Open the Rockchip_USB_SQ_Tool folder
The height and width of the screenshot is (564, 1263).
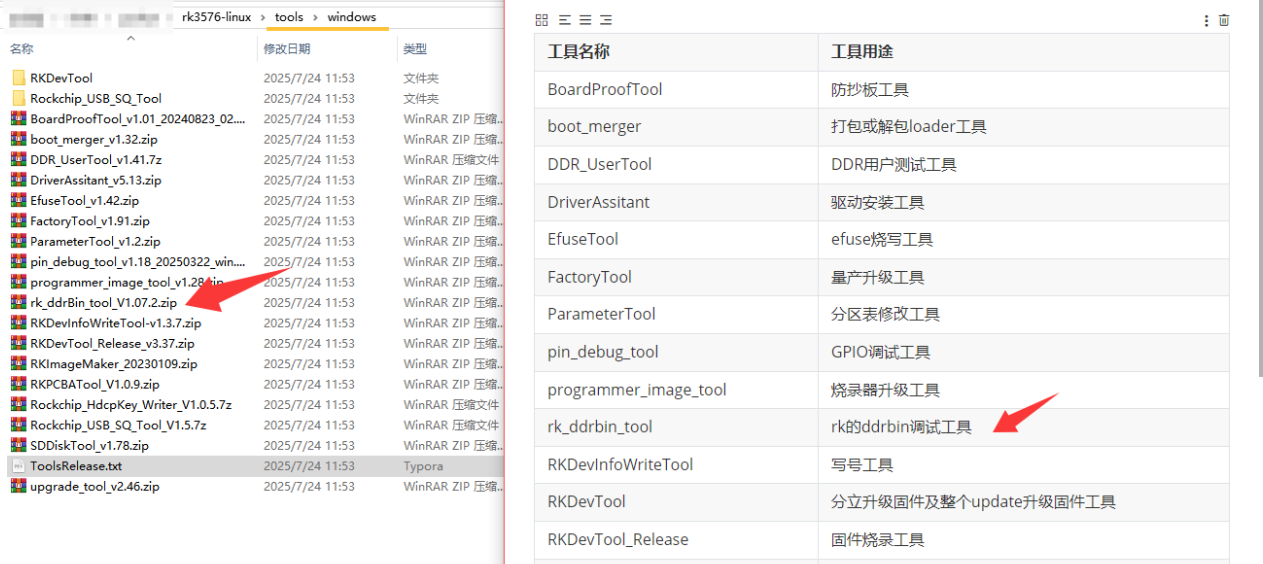pyautogui.click(x=95, y=98)
